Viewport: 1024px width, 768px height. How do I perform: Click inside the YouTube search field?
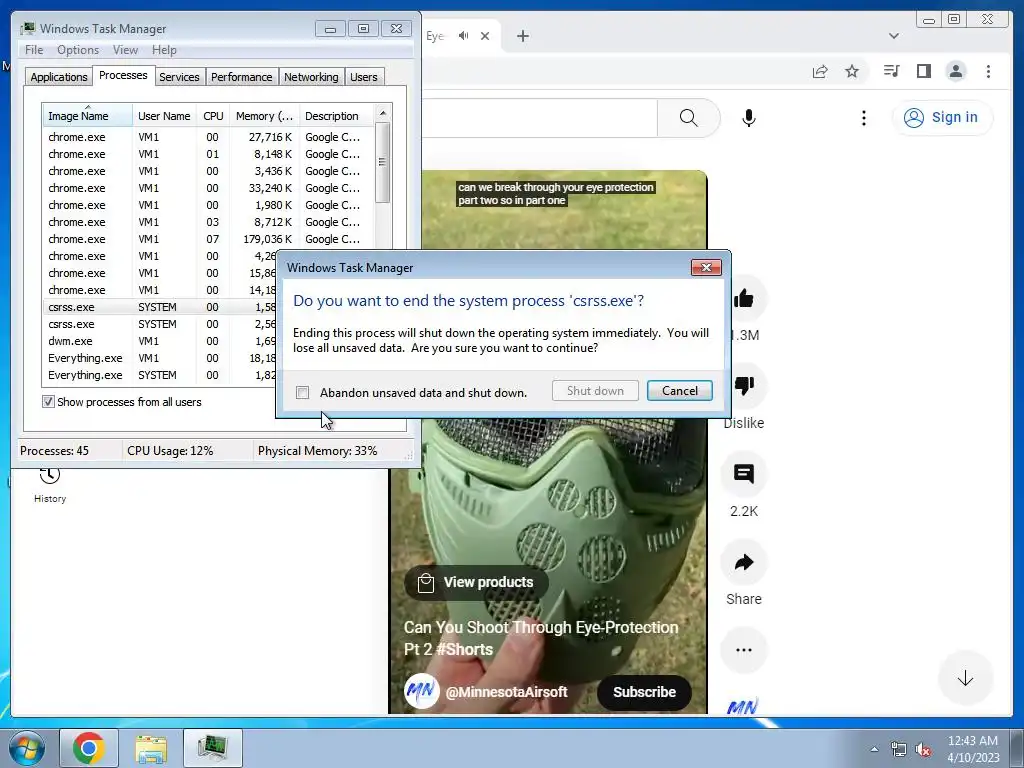click(x=539, y=118)
